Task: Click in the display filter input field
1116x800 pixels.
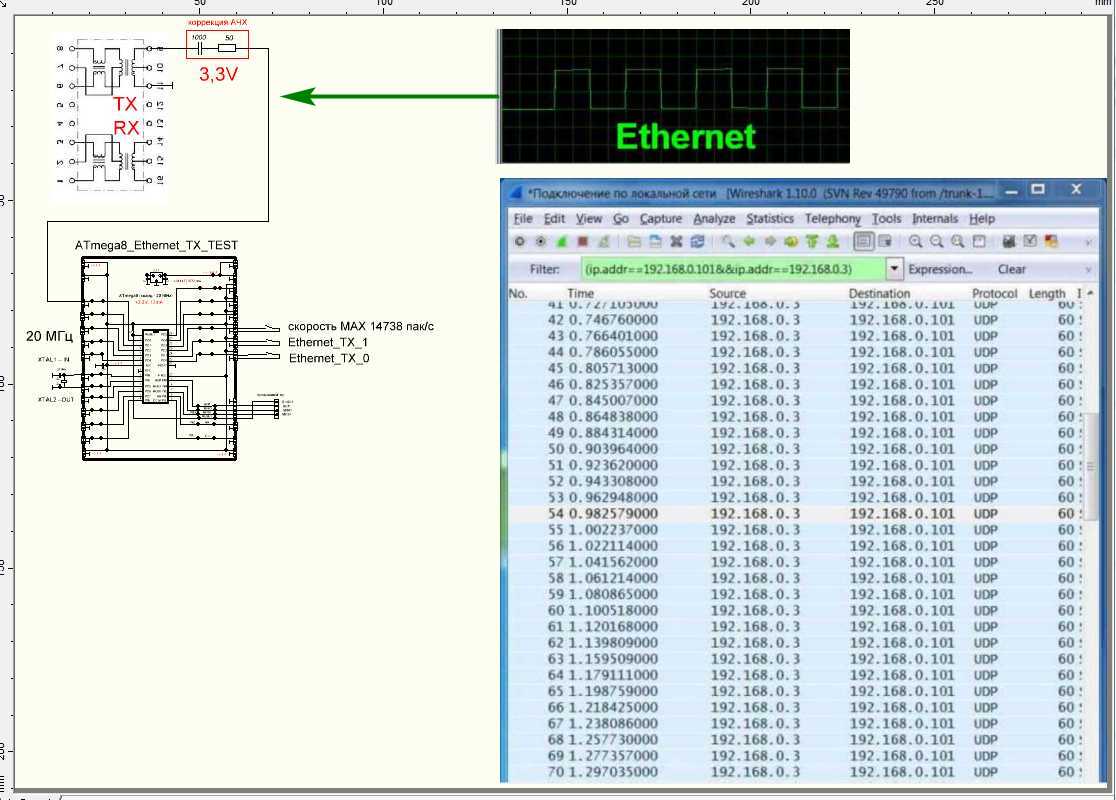Action: click(x=730, y=269)
